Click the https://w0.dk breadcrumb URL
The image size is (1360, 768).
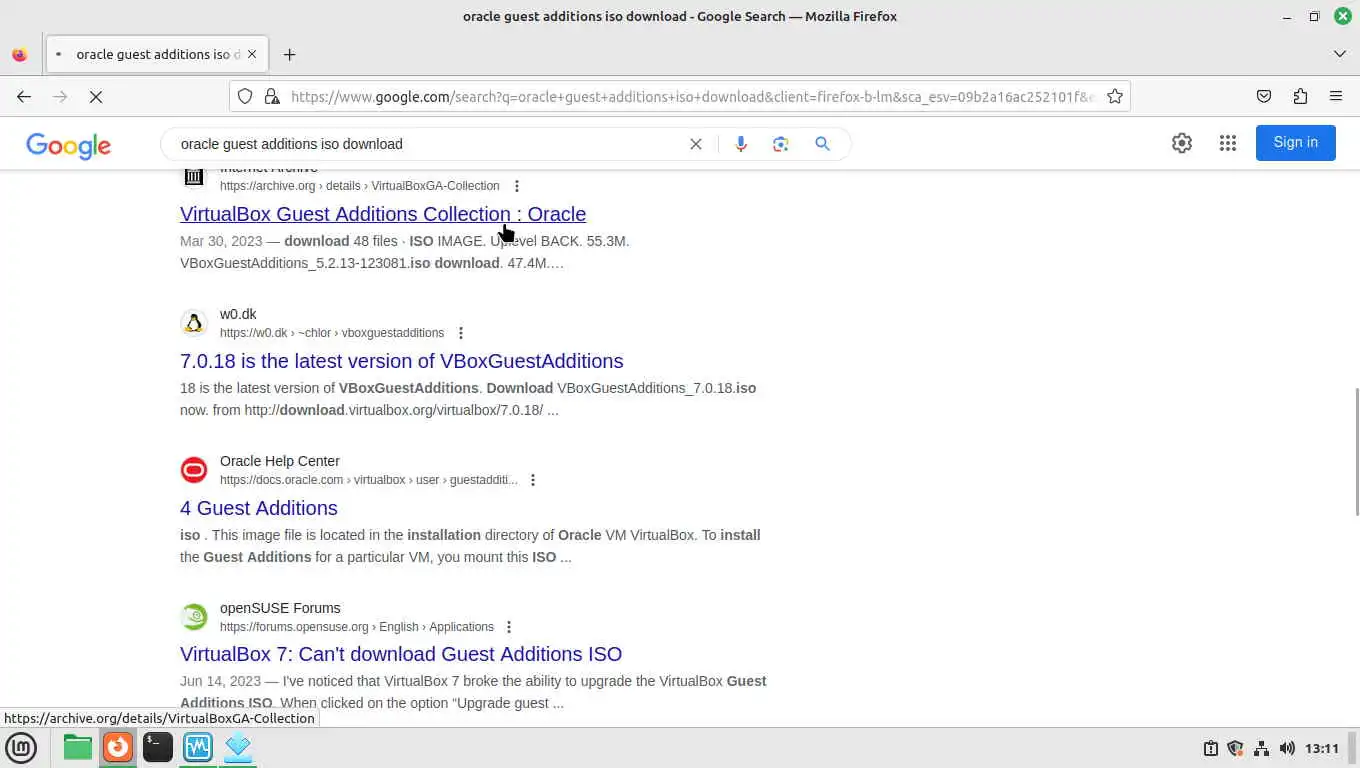332,333
